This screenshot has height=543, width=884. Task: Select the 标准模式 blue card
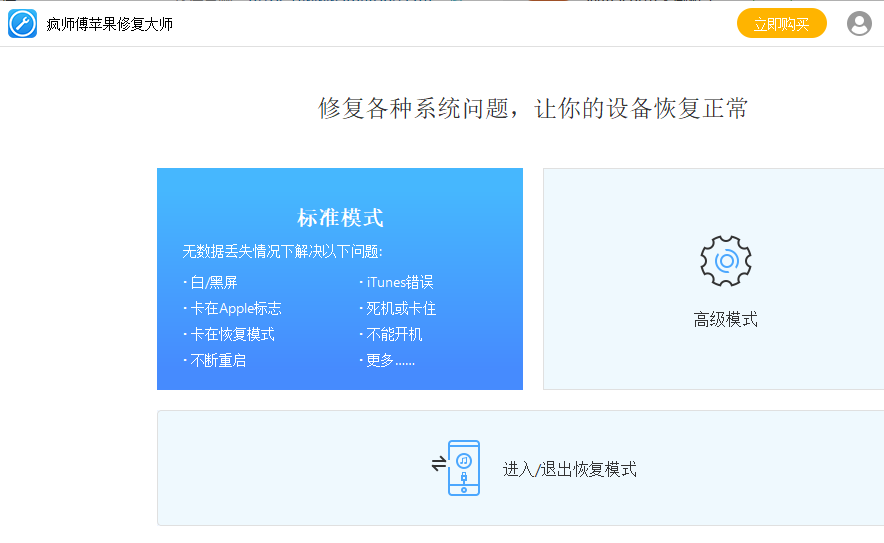[x=340, y=279]
